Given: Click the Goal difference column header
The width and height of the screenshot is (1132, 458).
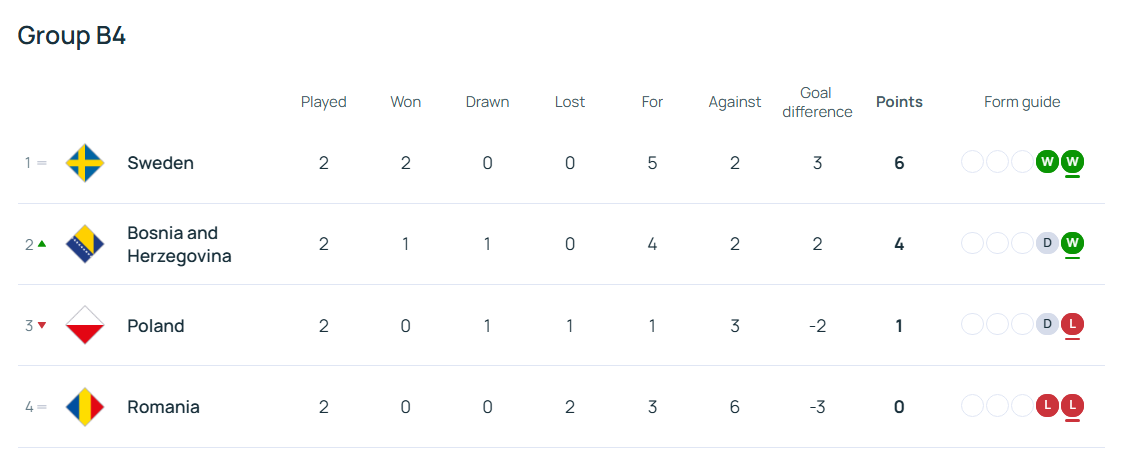Looking at the screenshot, I should click(x=817, y=102).
